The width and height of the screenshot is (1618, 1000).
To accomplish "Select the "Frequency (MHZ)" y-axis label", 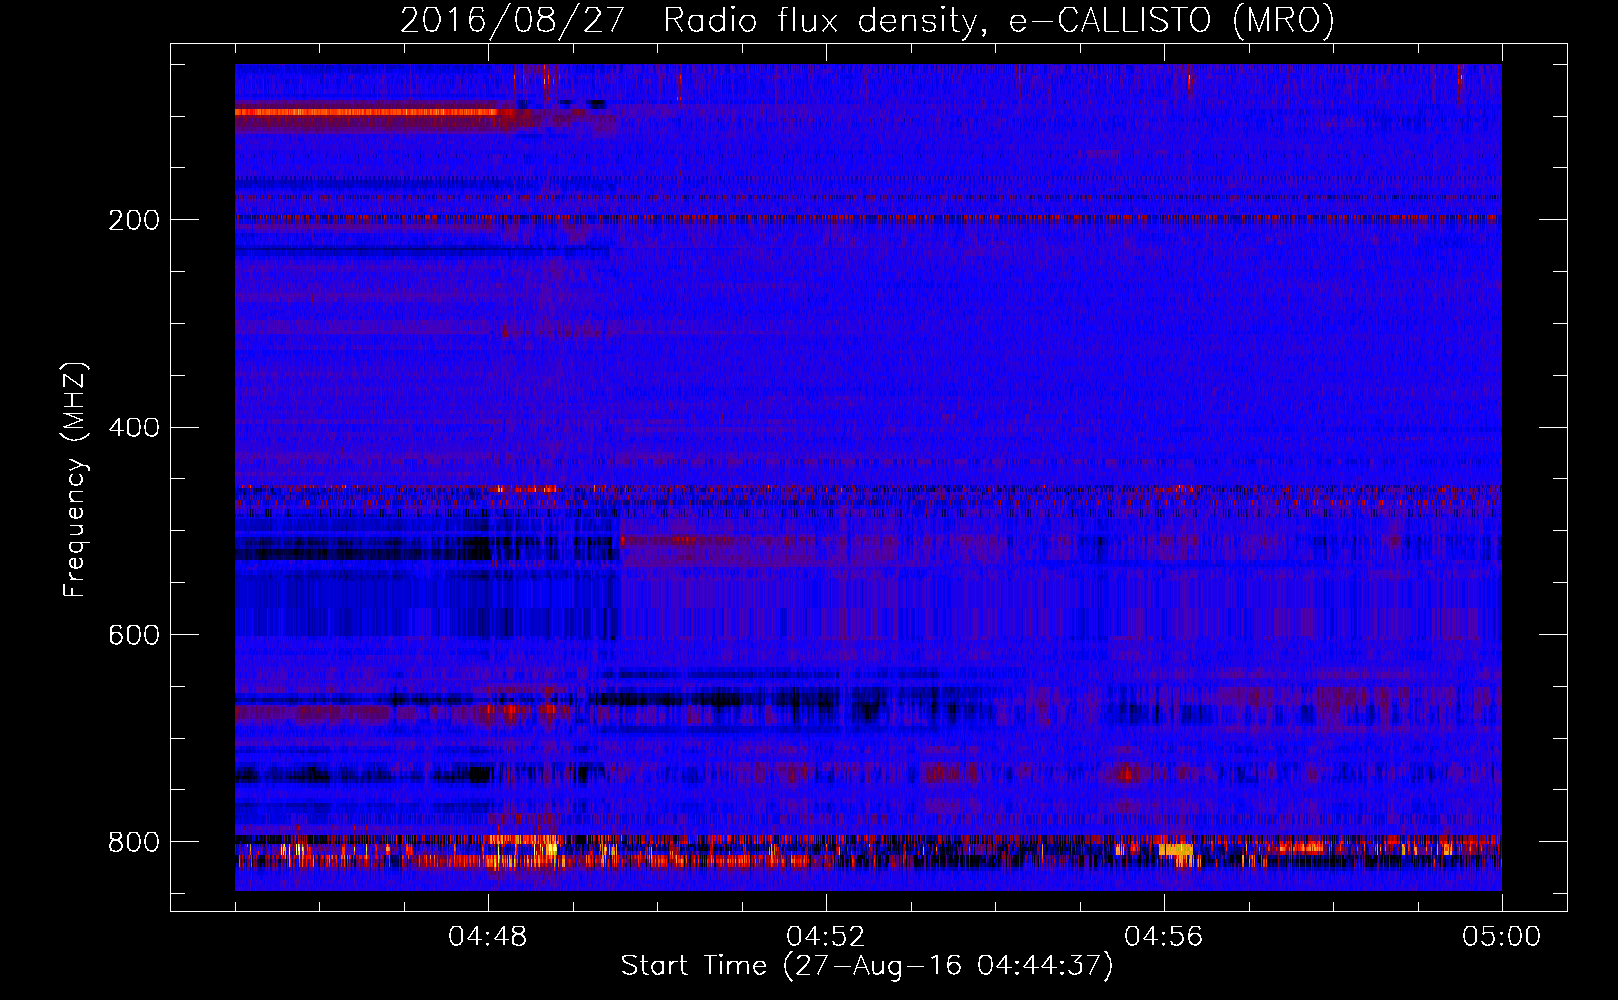I will tap(75, 479).
